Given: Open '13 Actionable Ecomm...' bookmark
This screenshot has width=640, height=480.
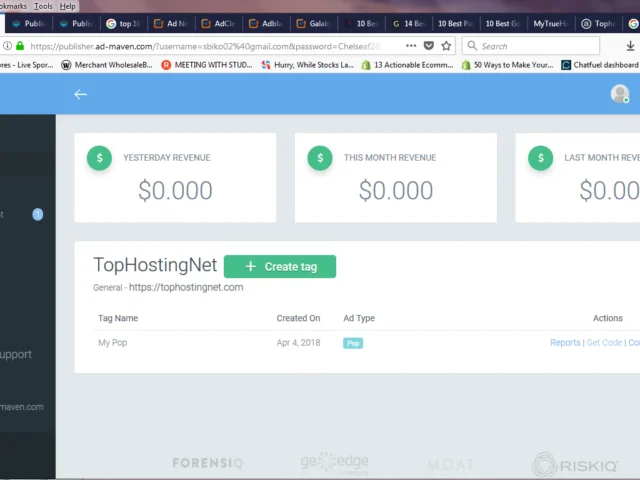Looking at the screenshot, I should click(407, 65).
